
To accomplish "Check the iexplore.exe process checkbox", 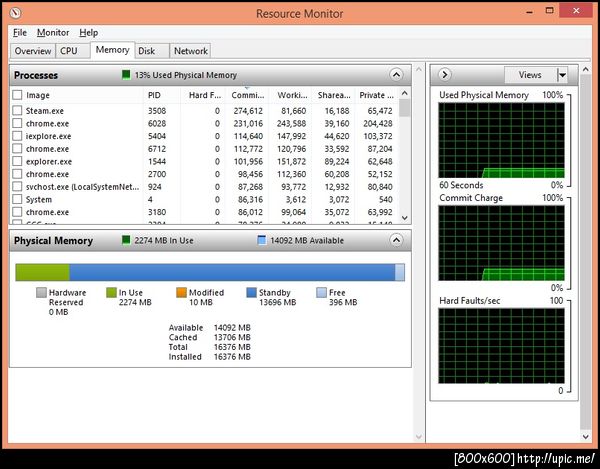I will 17,136.
